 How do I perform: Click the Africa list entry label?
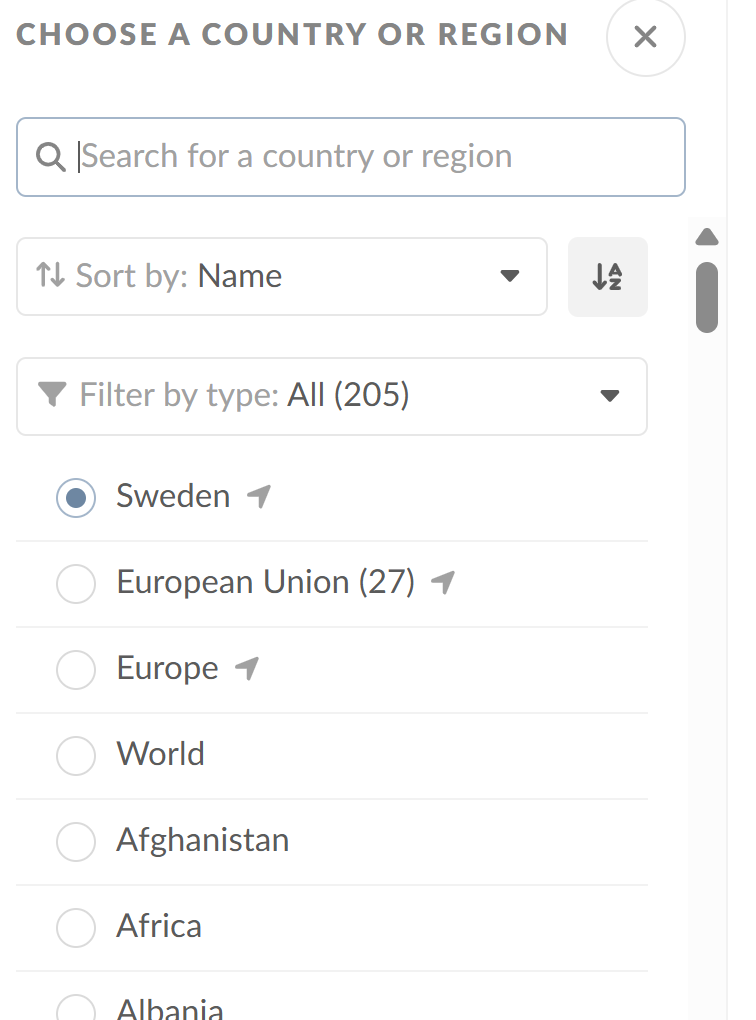pyautogui.click(x=159, y=926)
